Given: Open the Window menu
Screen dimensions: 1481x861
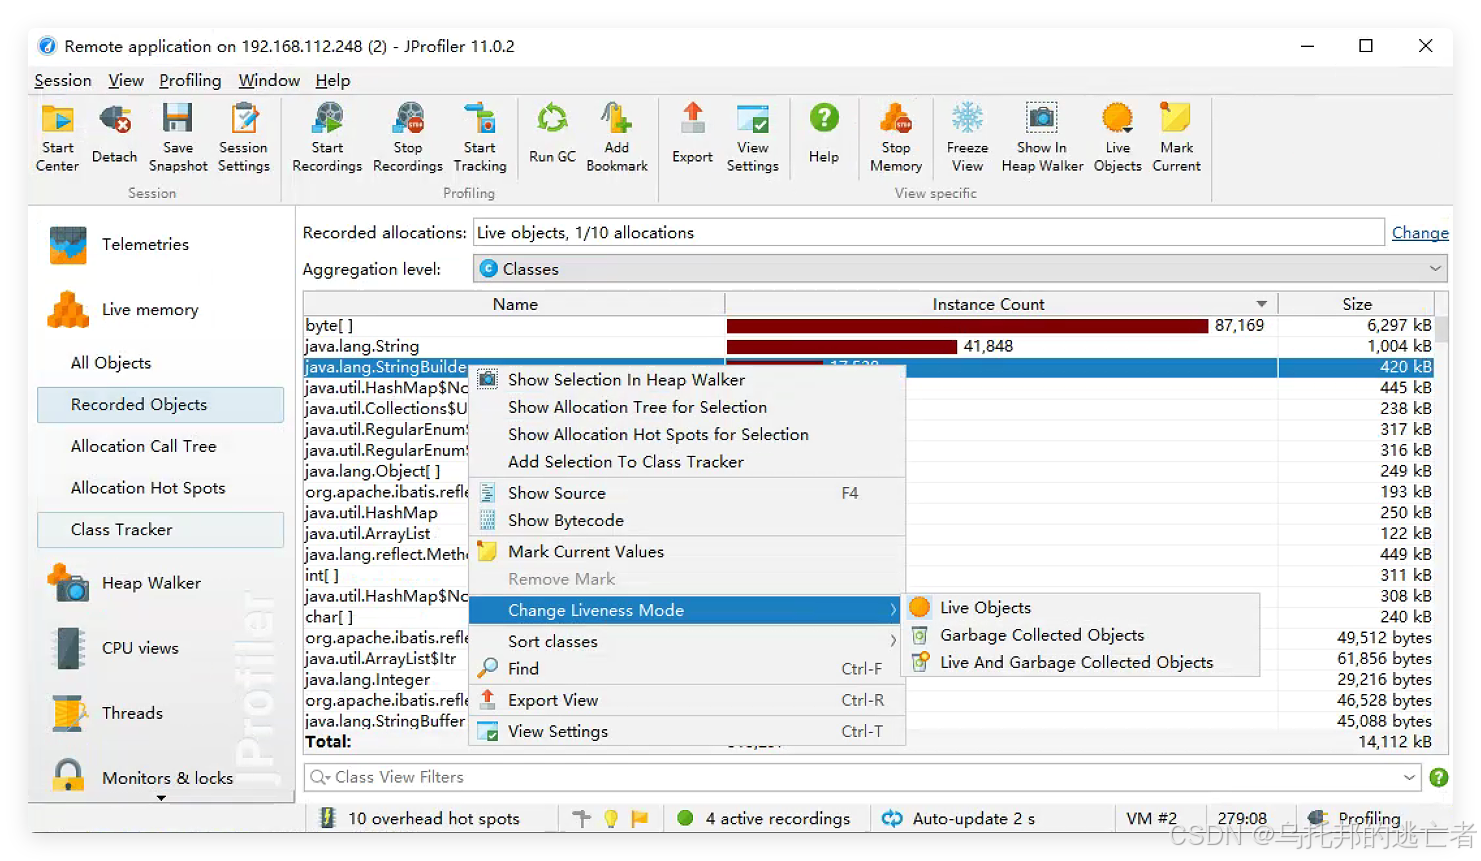Looking at the screenshot, I should 269,81.
